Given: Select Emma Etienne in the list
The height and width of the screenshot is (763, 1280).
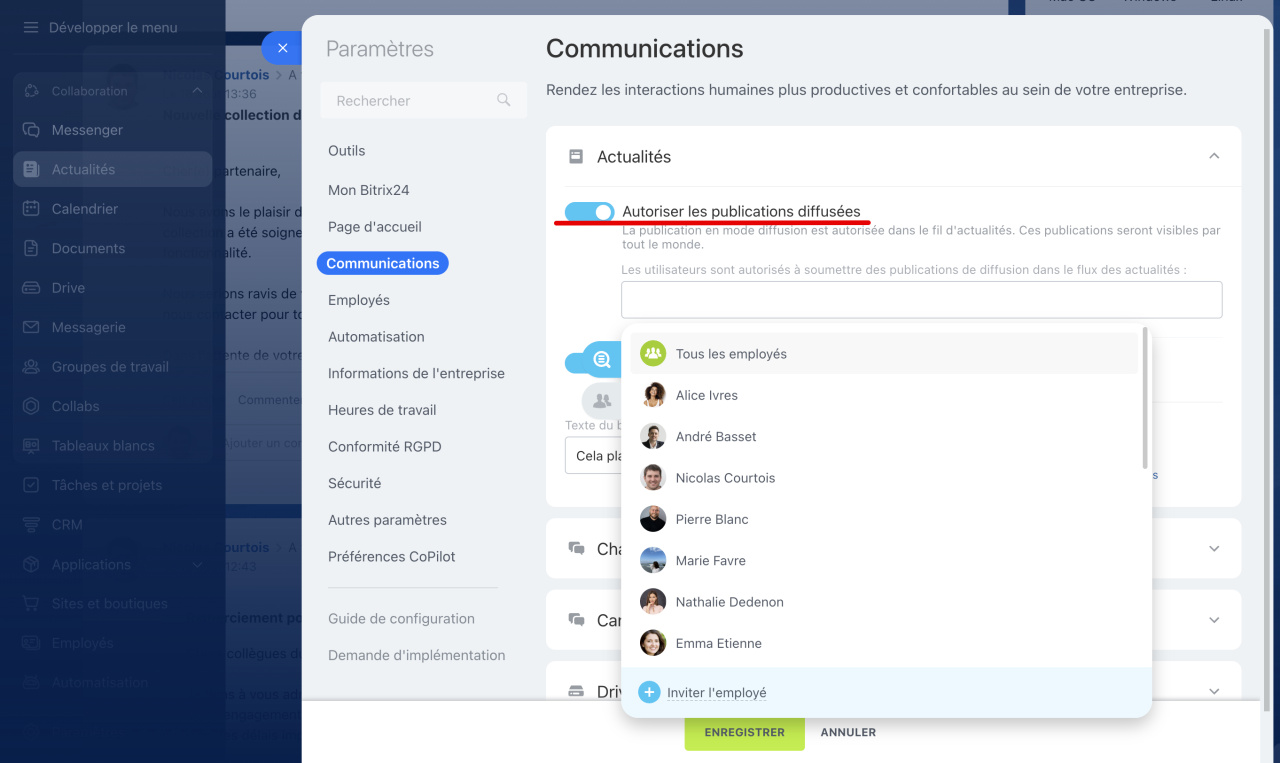Looking at the screenshot, I should click(x=884, y=643).
